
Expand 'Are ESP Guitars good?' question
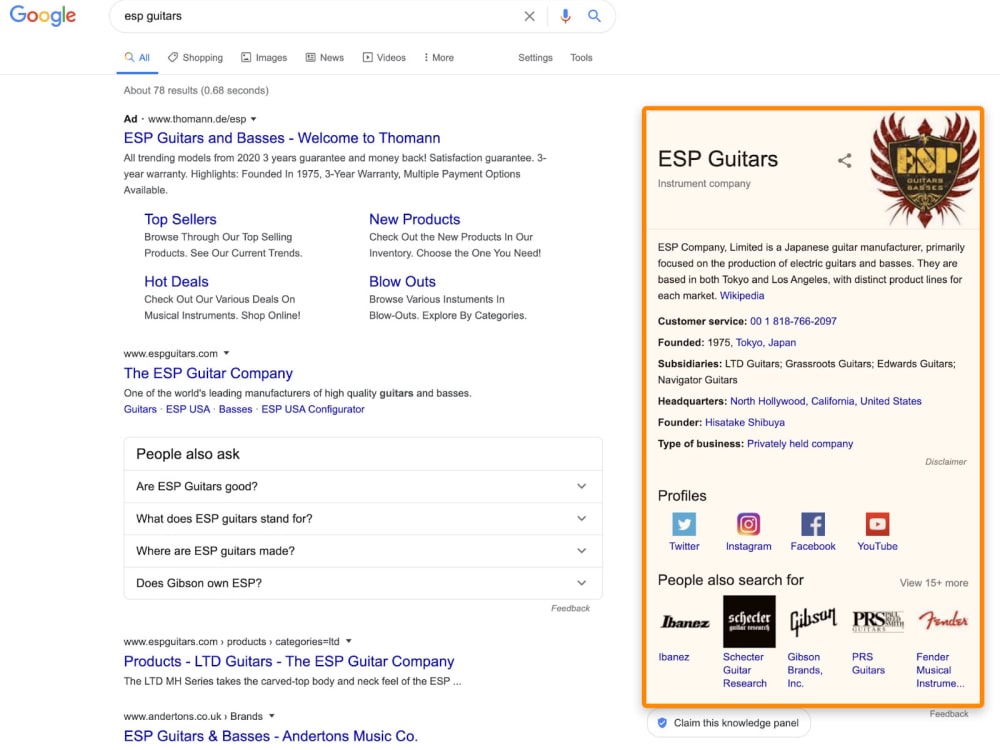(363, 486)
